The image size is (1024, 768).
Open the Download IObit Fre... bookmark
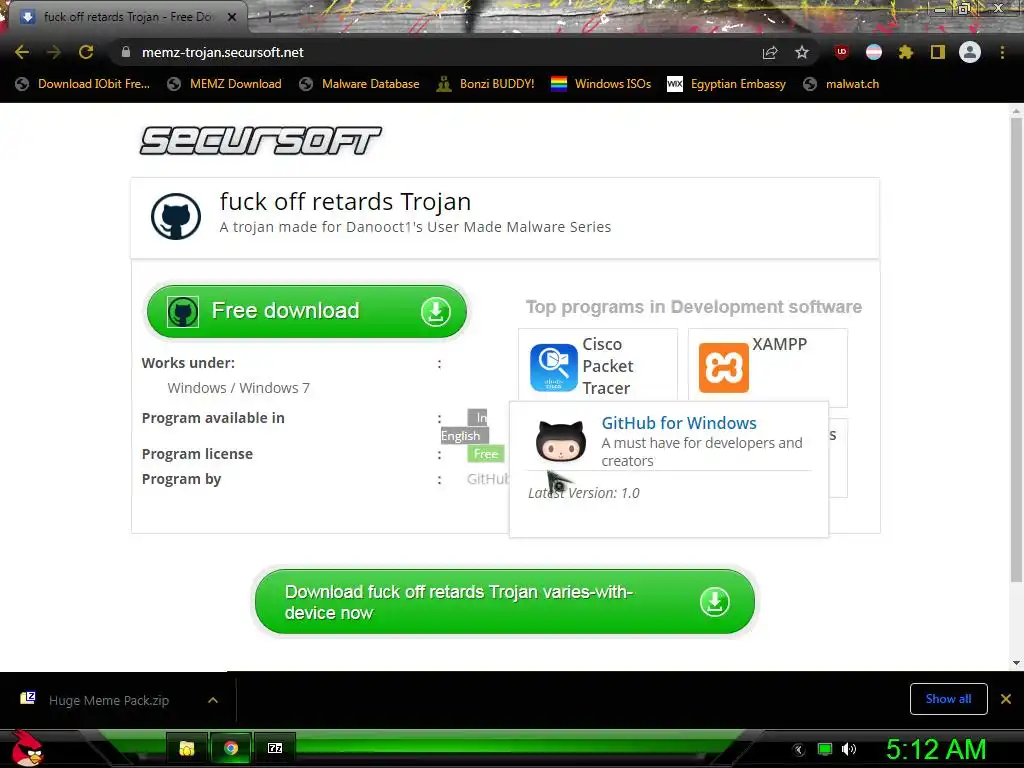[x=83, y=84]
